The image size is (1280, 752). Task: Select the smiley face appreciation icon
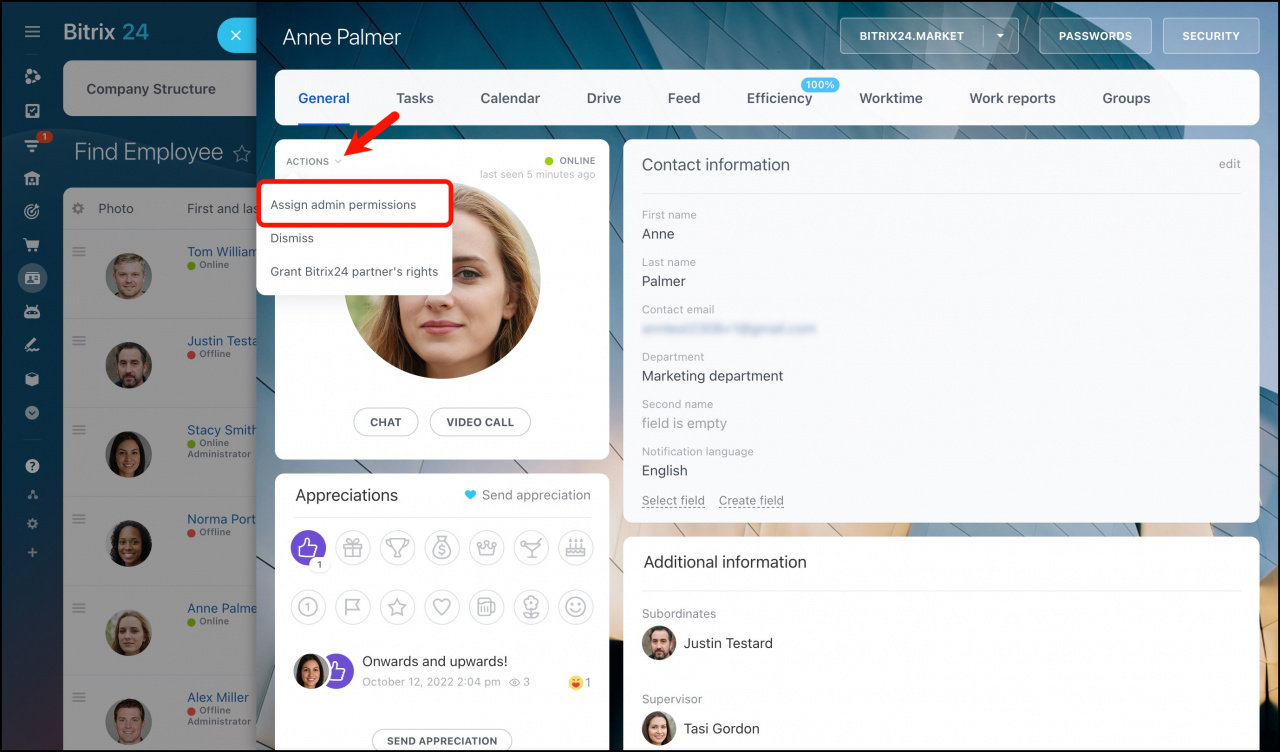coord(576,606)
